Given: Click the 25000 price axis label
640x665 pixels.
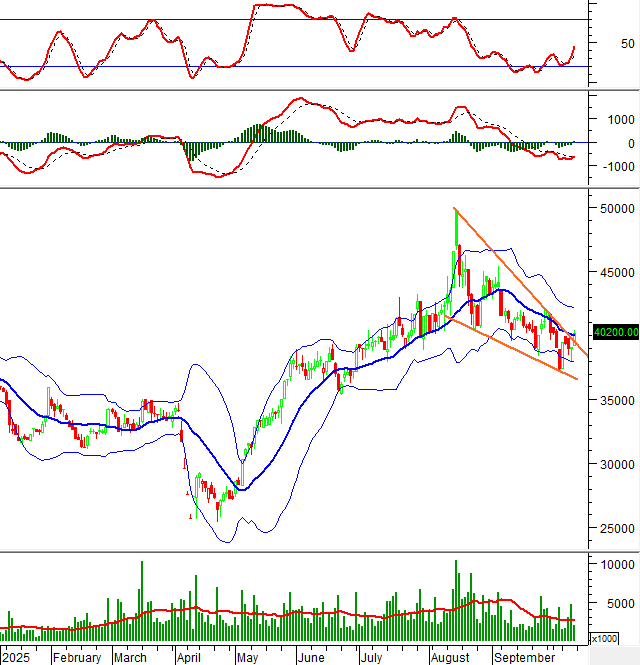Looking at the screenshot, I should 618,528.
